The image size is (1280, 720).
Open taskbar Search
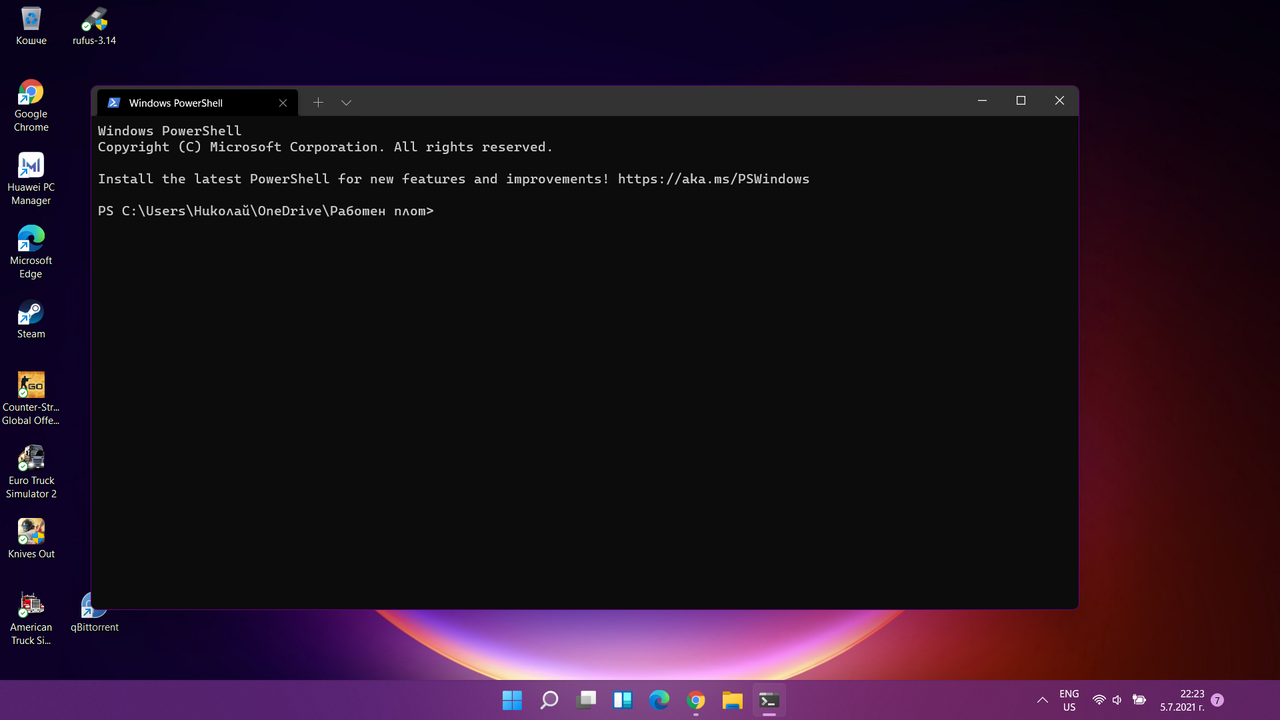(x=549, y=700)
